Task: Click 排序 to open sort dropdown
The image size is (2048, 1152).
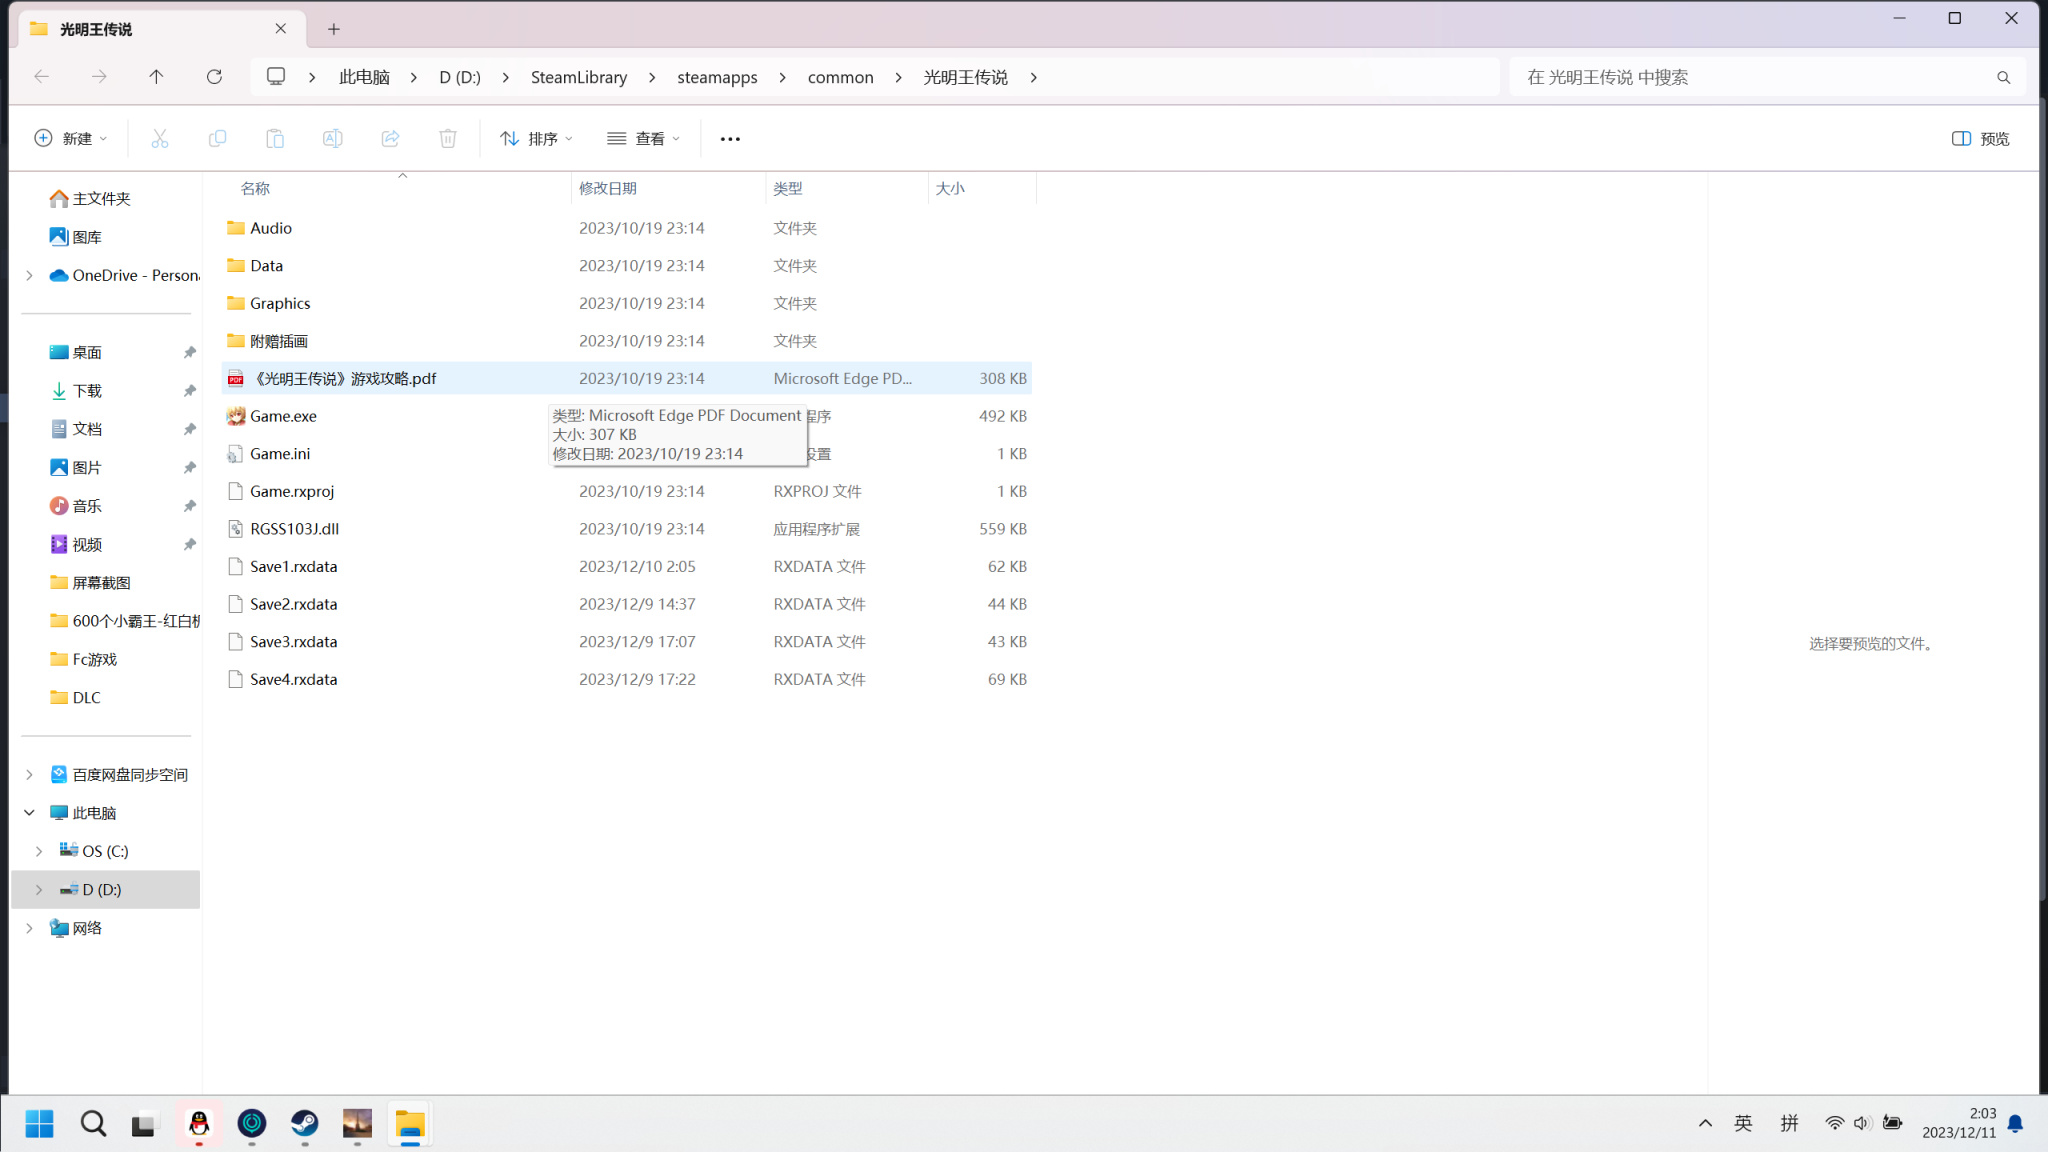Action: click(x=540, y=138)
